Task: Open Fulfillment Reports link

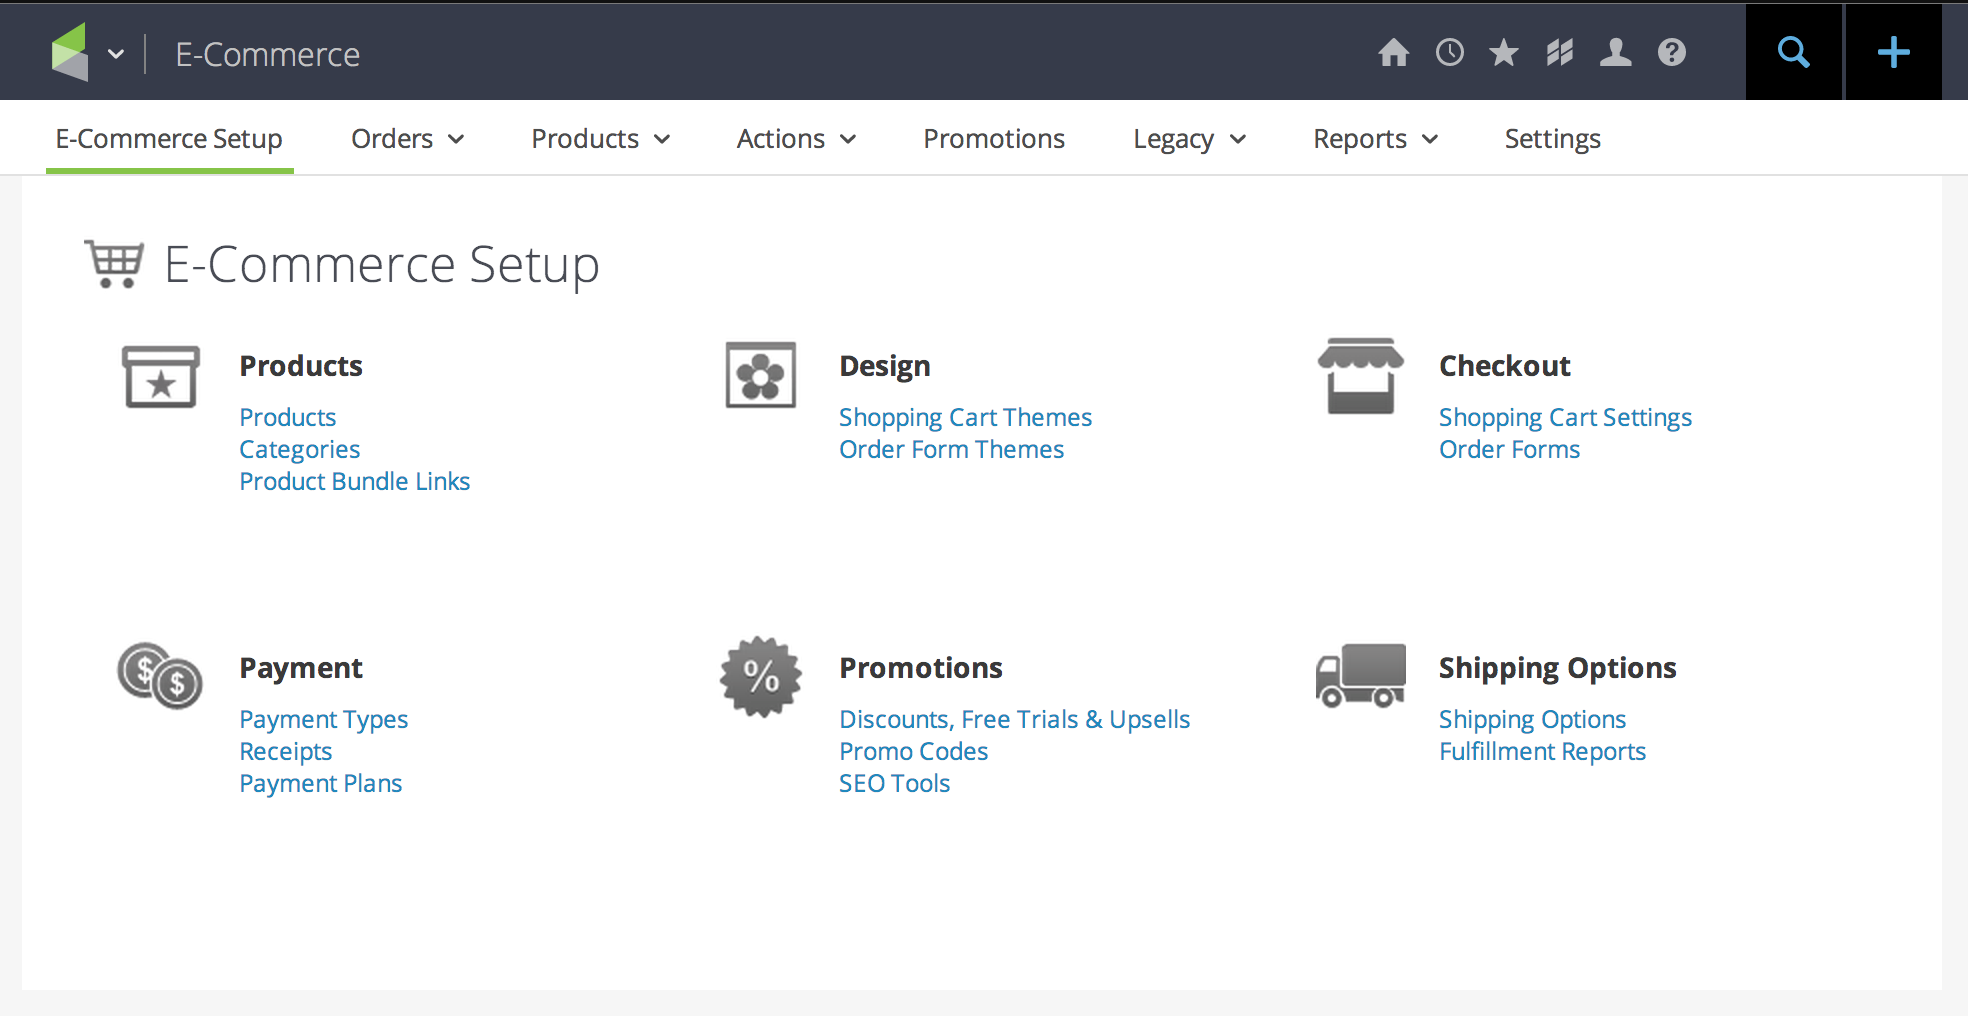Action: 1542,751
